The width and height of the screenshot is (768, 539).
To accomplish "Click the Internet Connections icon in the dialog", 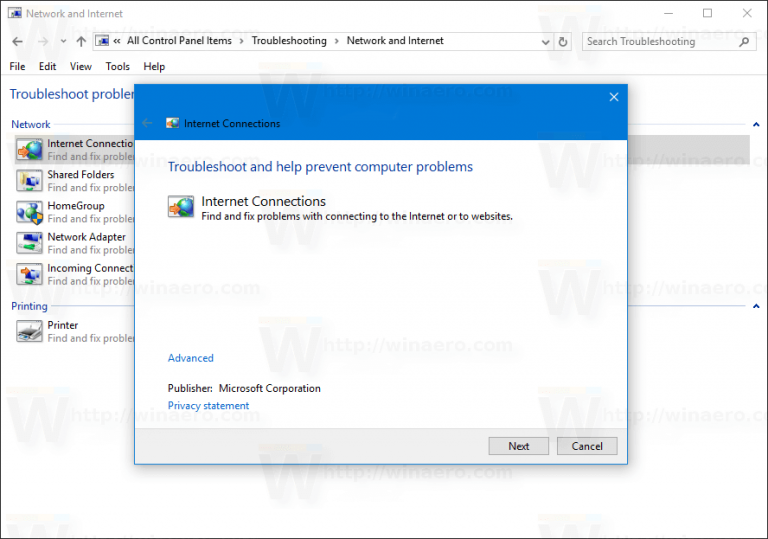I will coord(181,207).
